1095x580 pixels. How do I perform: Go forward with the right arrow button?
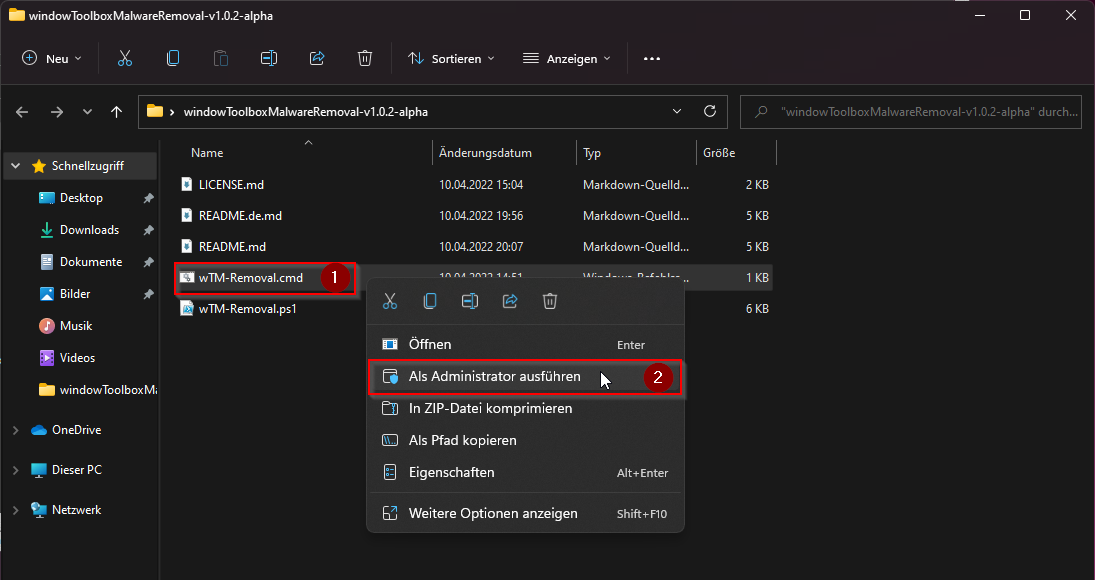pos(57,112)
